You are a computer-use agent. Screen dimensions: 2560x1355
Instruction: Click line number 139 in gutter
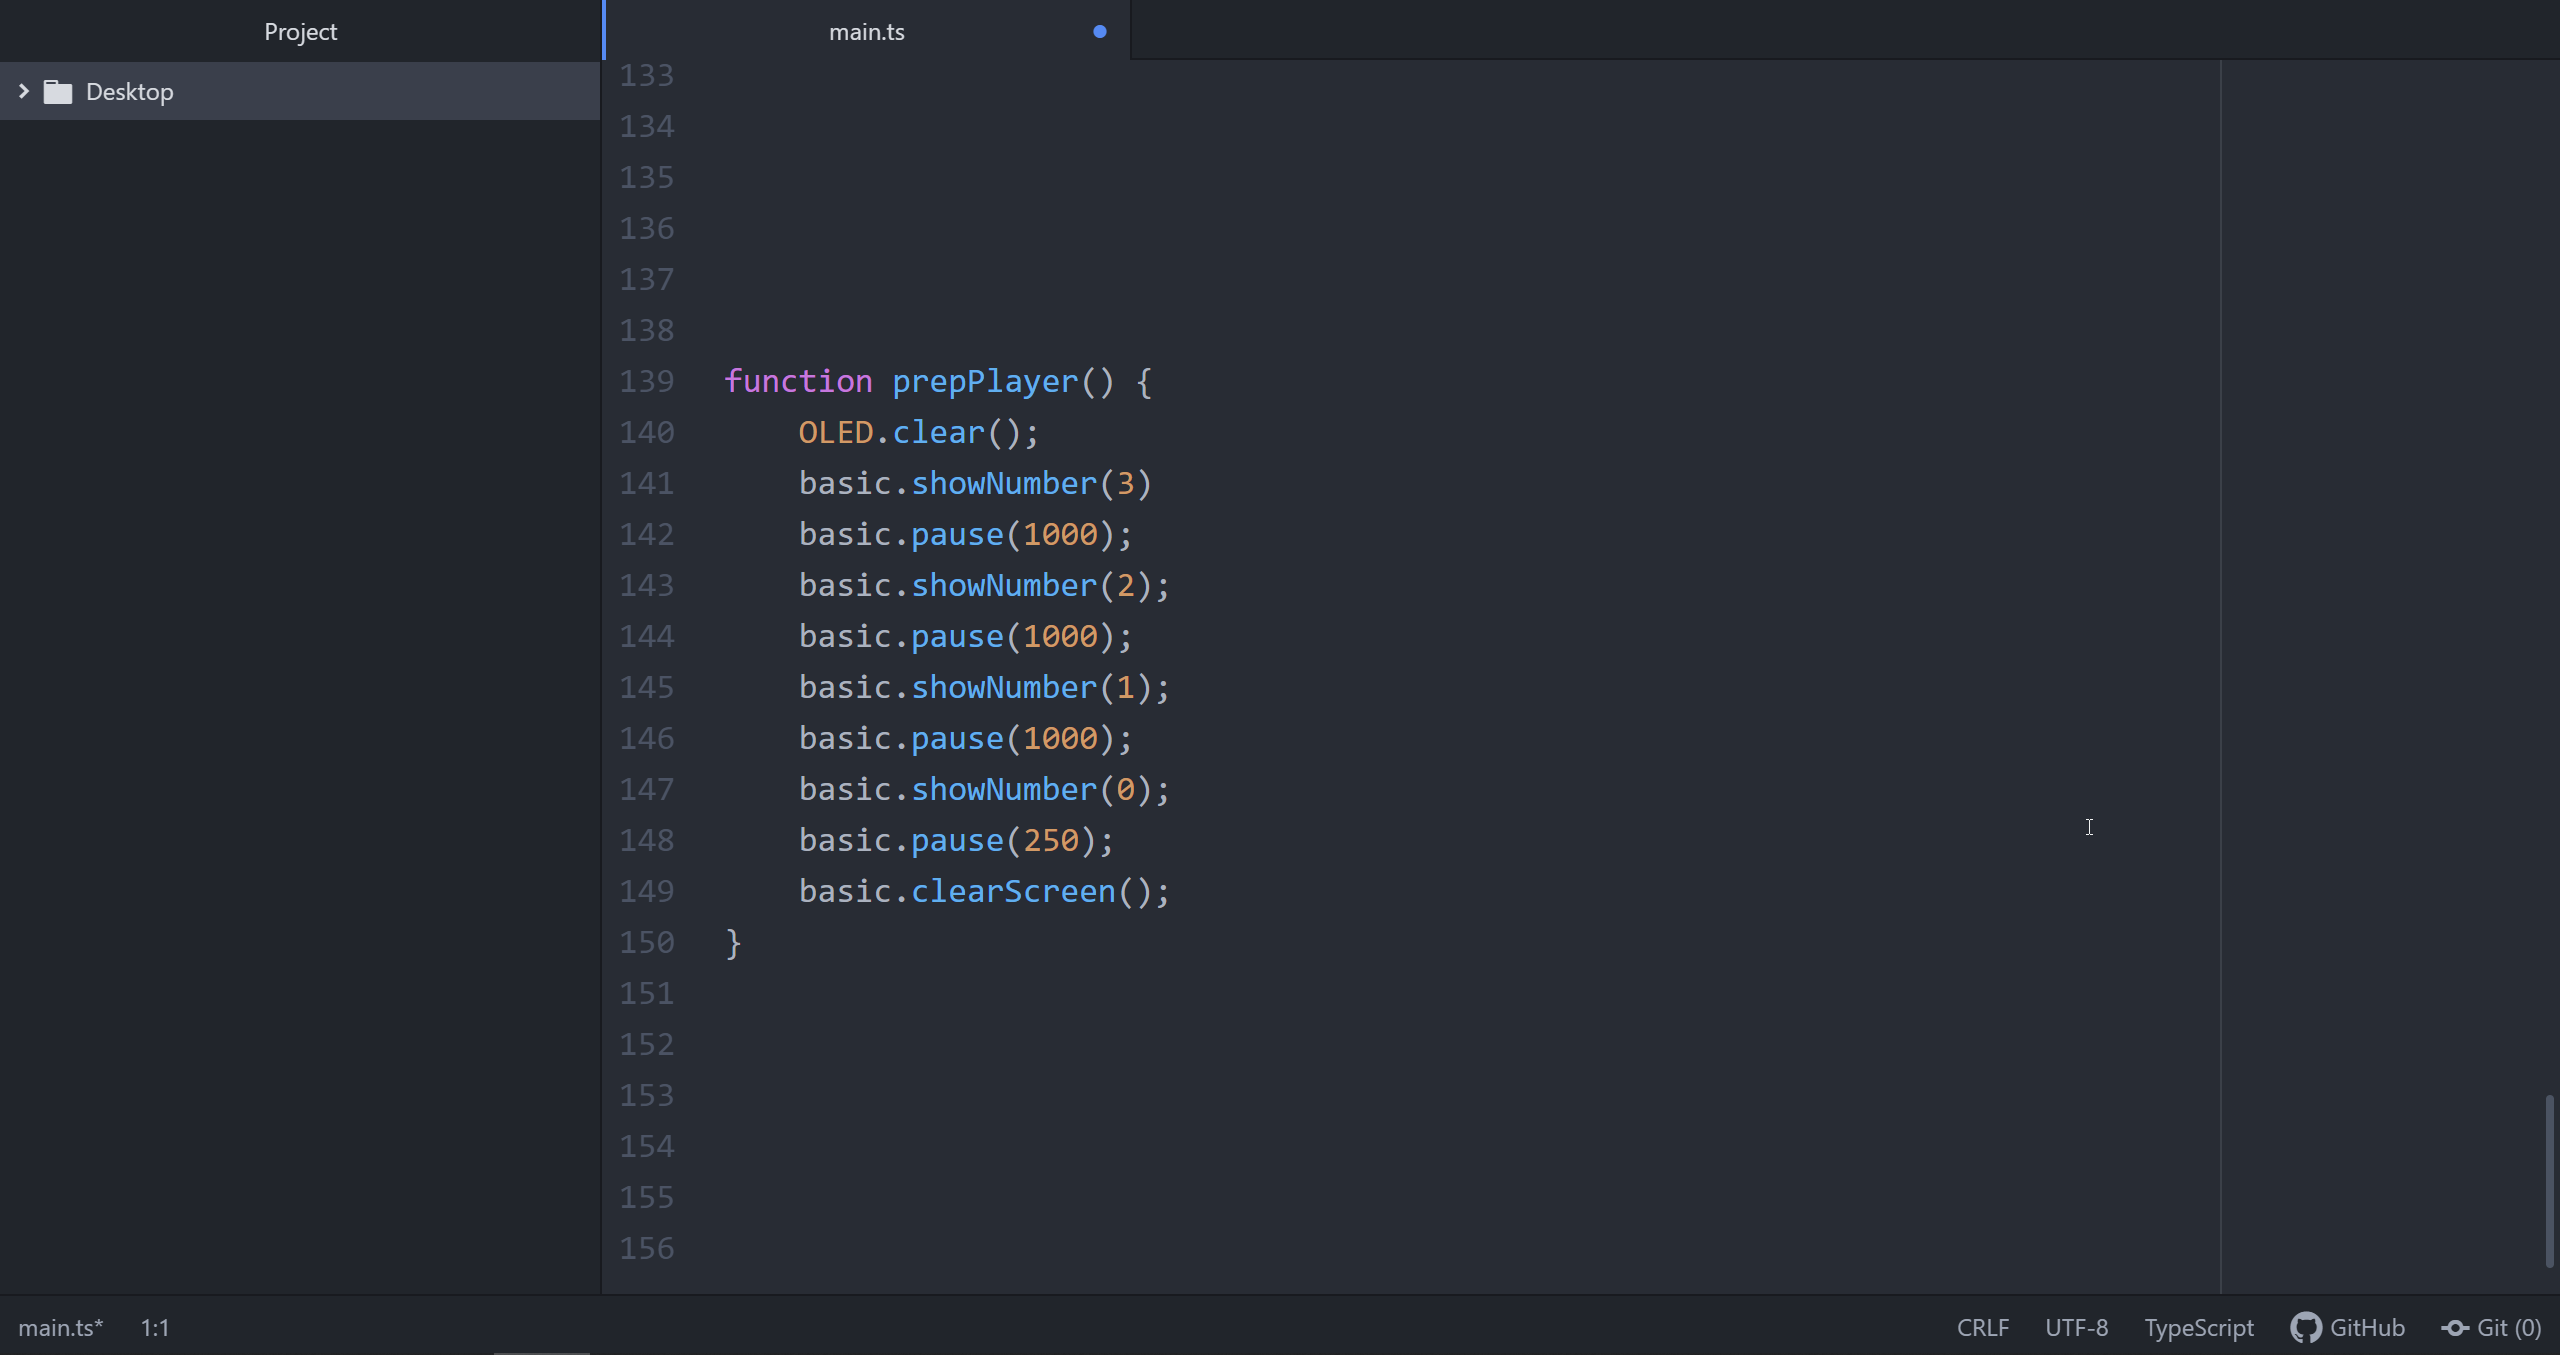(646, 382)
